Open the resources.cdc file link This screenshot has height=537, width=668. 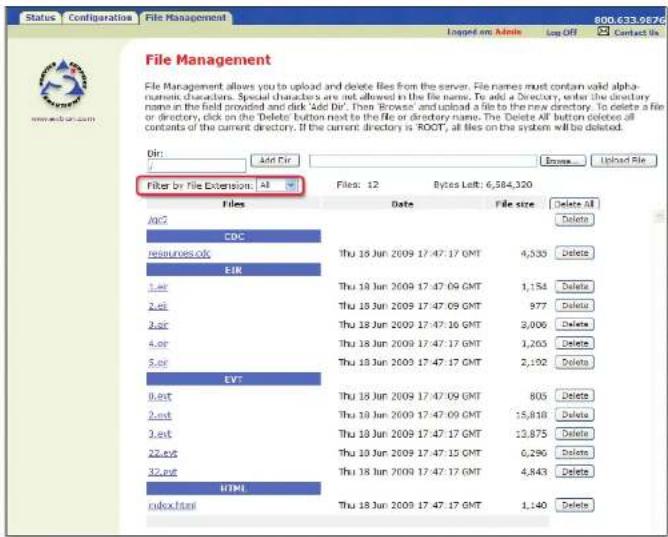(x=179, y=253)
